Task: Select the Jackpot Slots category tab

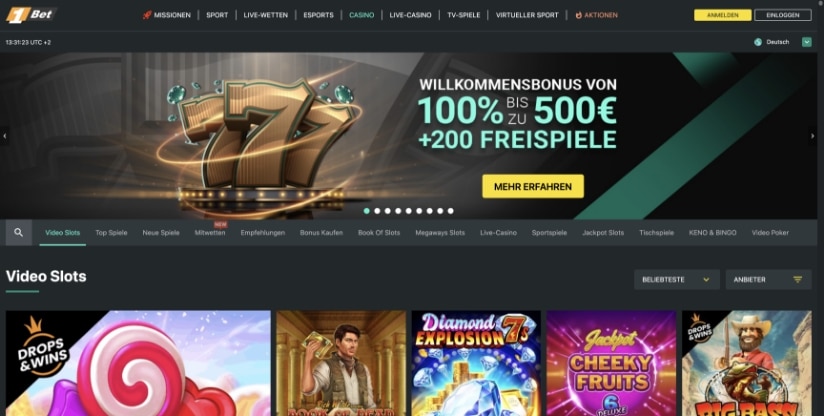Action: [603, 233]
